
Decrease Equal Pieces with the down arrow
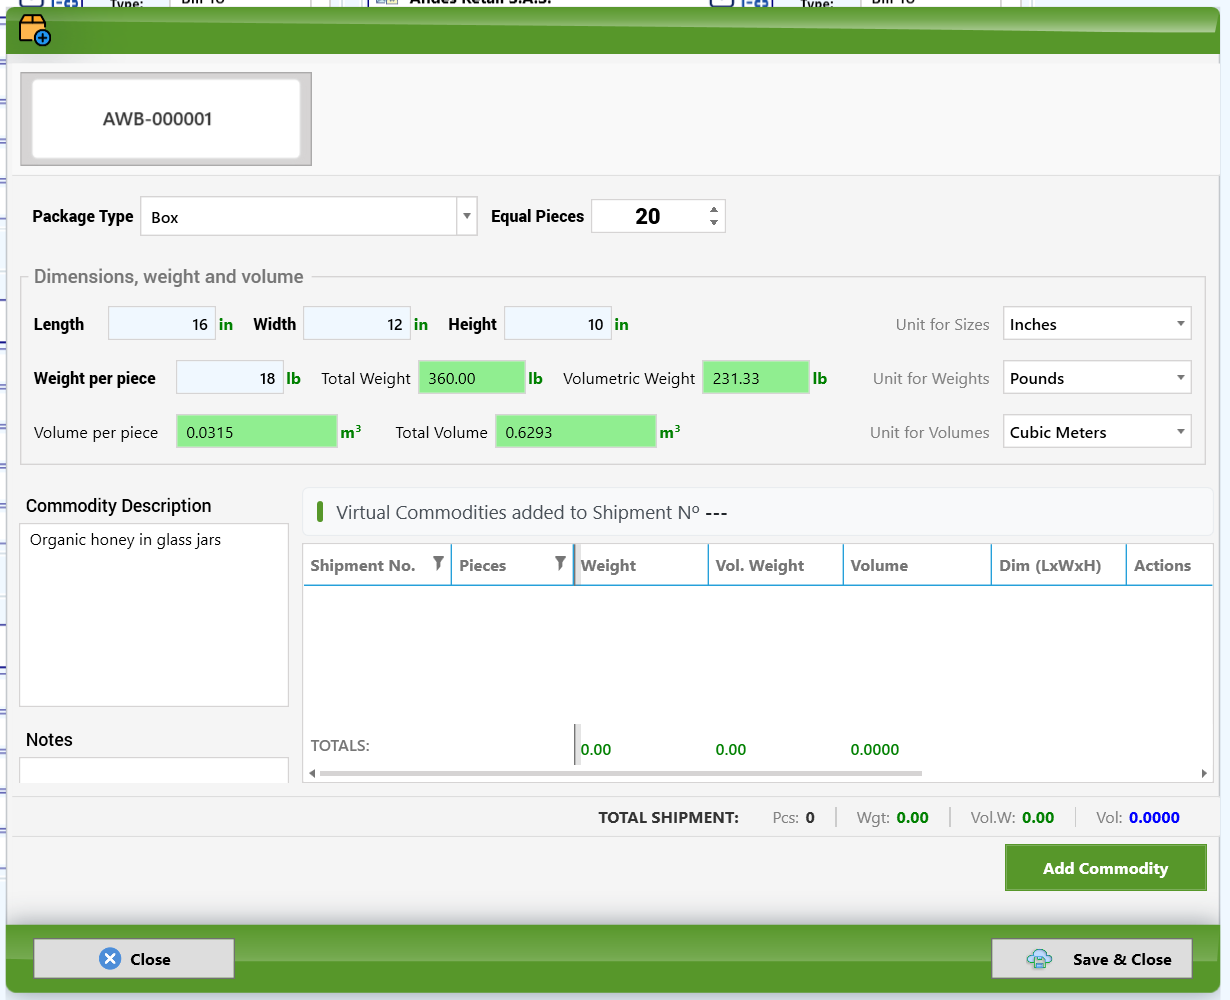pos(714,223)
